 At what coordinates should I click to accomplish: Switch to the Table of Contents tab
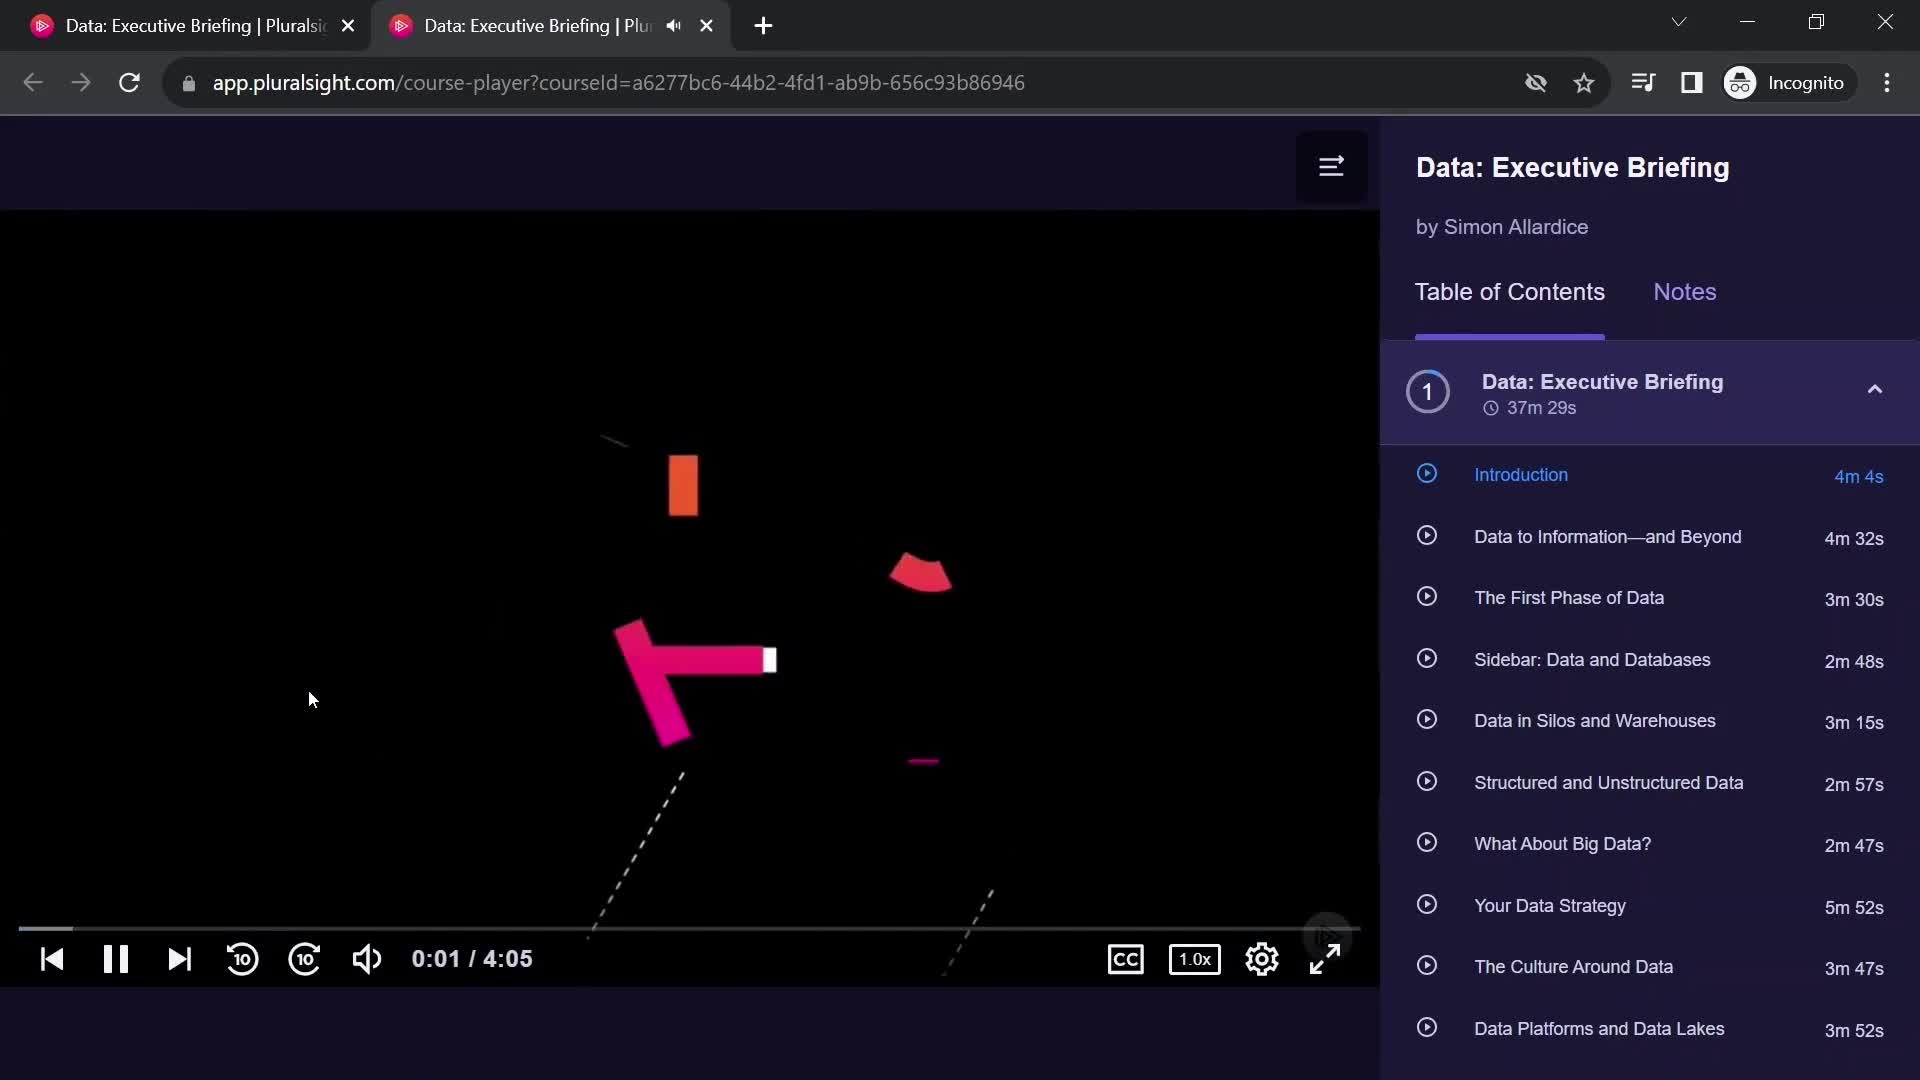[1510, 291]
